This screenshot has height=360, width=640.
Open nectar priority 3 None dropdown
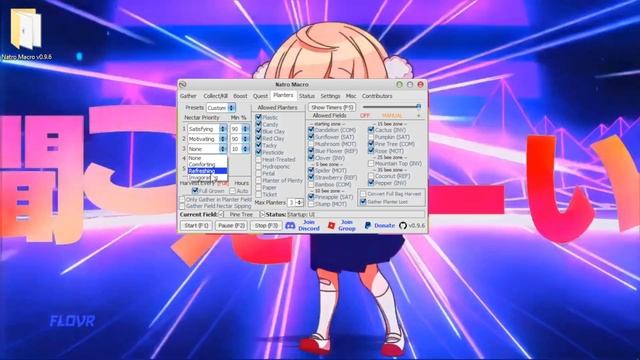(207, 149)
